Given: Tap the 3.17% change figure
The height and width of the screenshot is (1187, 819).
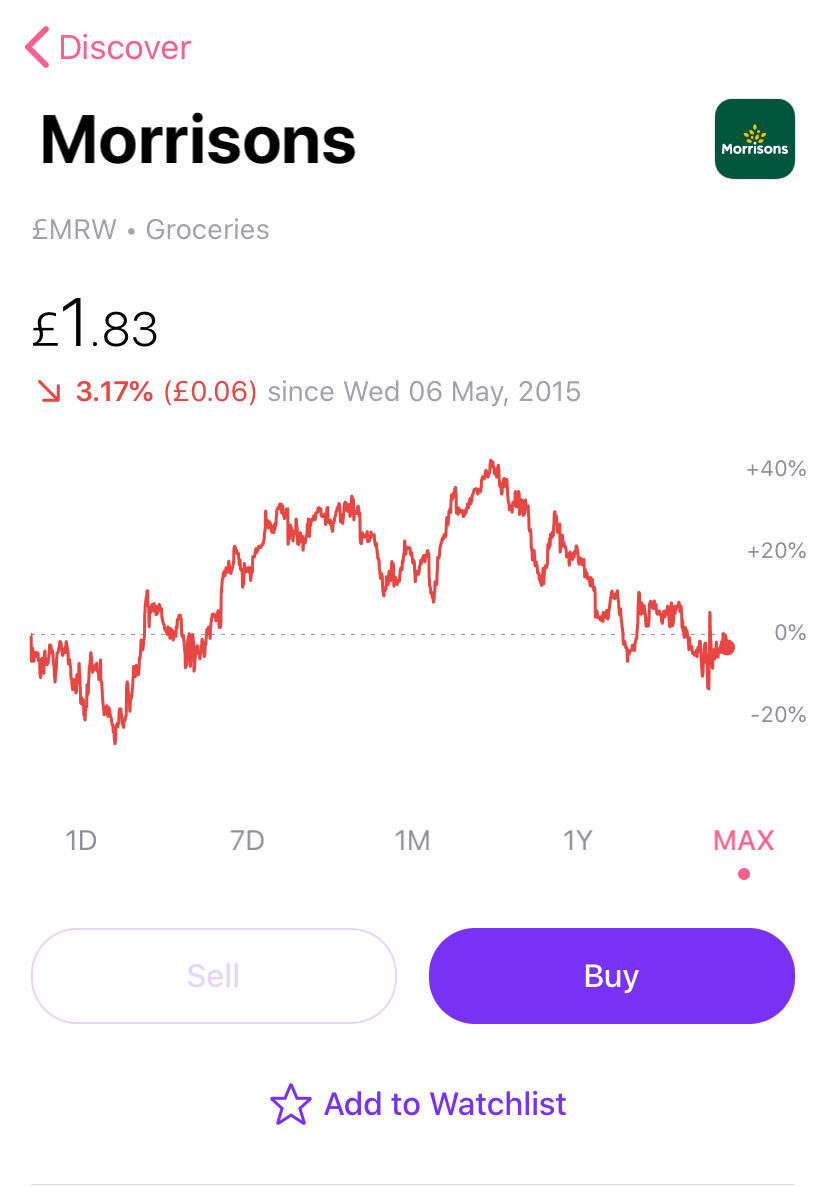Looking at the screenshot, I should 114,391.
